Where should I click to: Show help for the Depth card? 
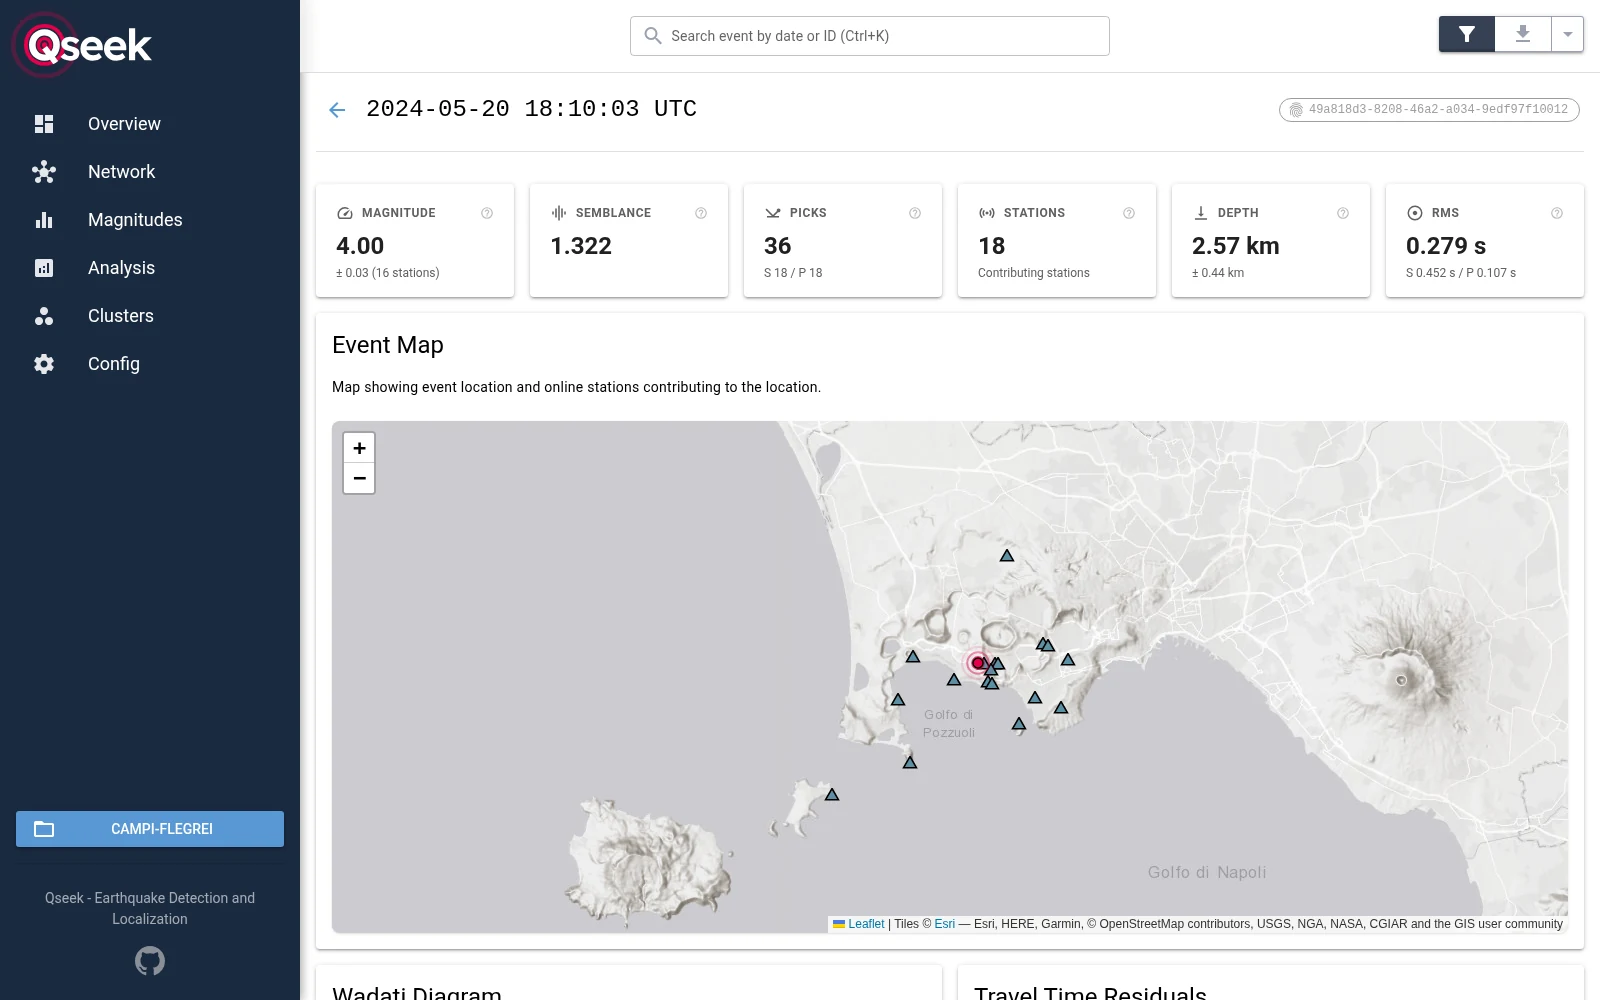[1343, 213]
